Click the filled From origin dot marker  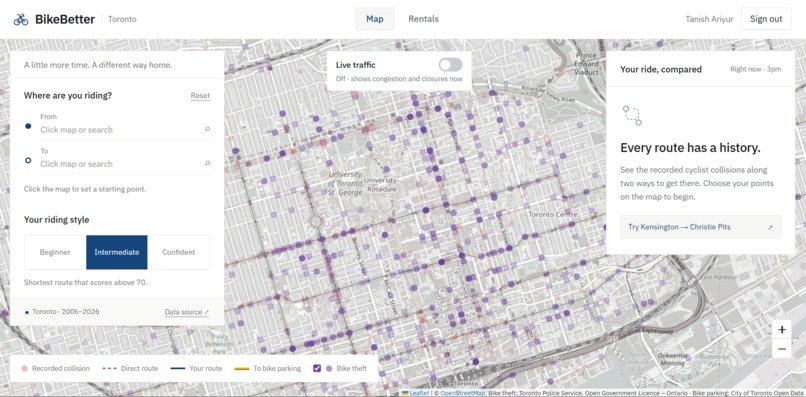point(28,126)
